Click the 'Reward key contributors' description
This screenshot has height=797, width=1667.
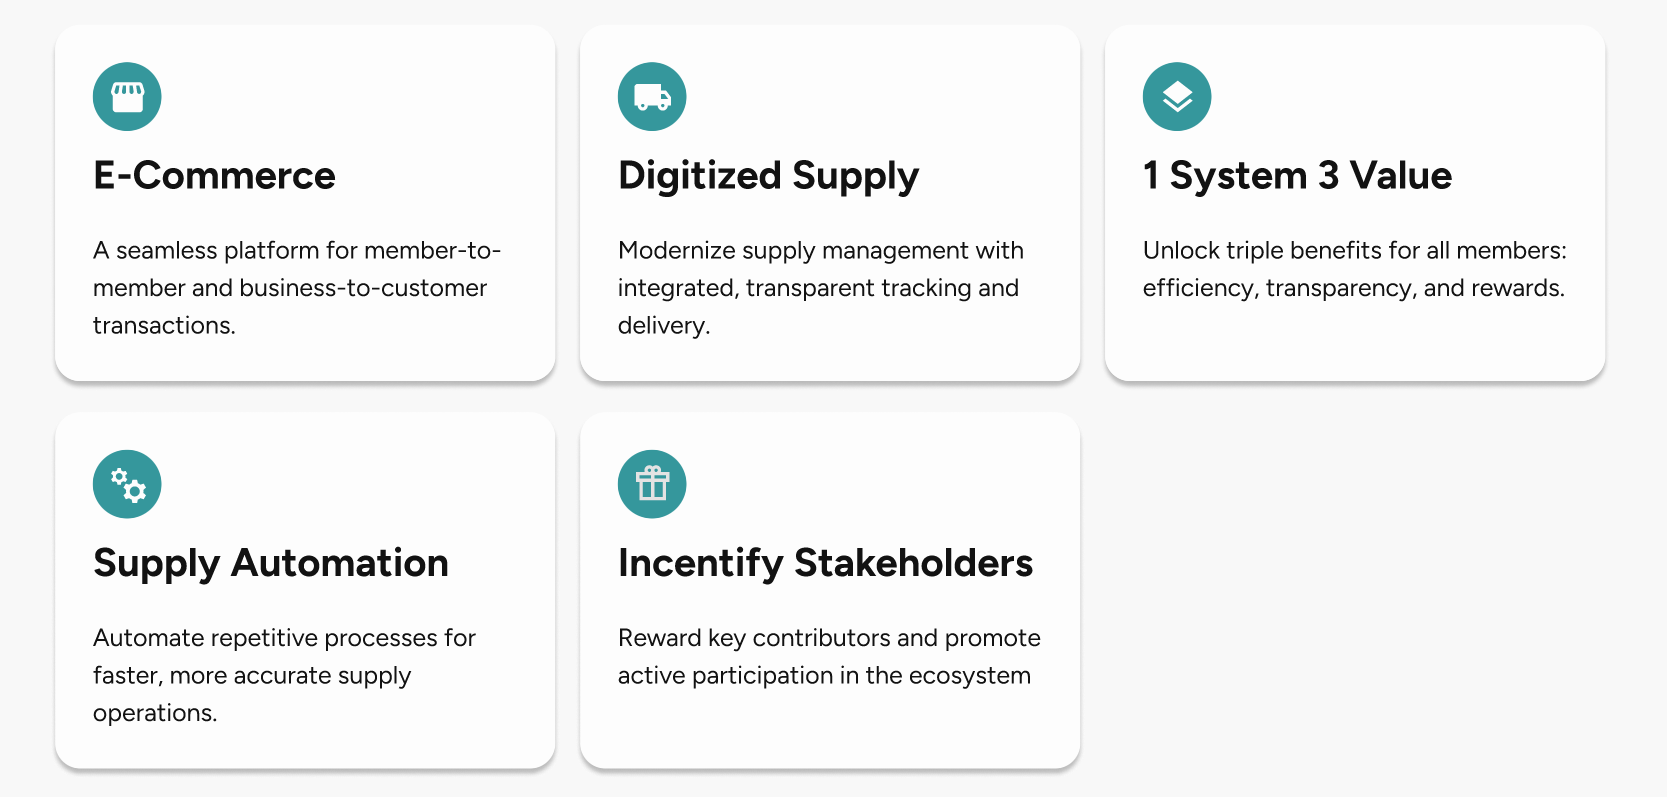point(829,657)
